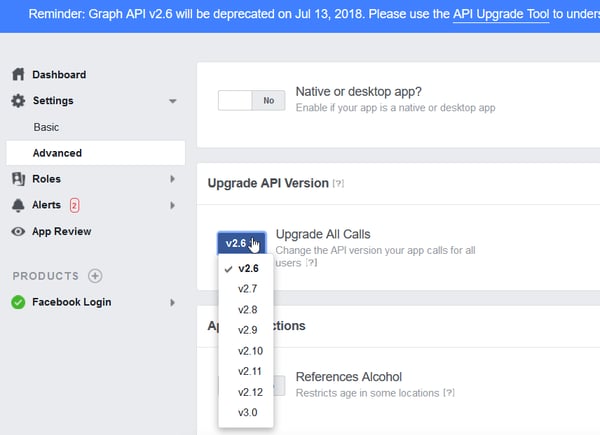Click help icon beside Restricts age text
600x435 pixels.
tap(449, 393)
